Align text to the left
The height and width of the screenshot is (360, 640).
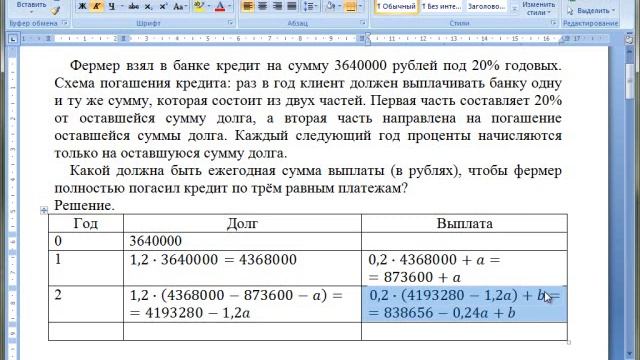click(247, 6)
